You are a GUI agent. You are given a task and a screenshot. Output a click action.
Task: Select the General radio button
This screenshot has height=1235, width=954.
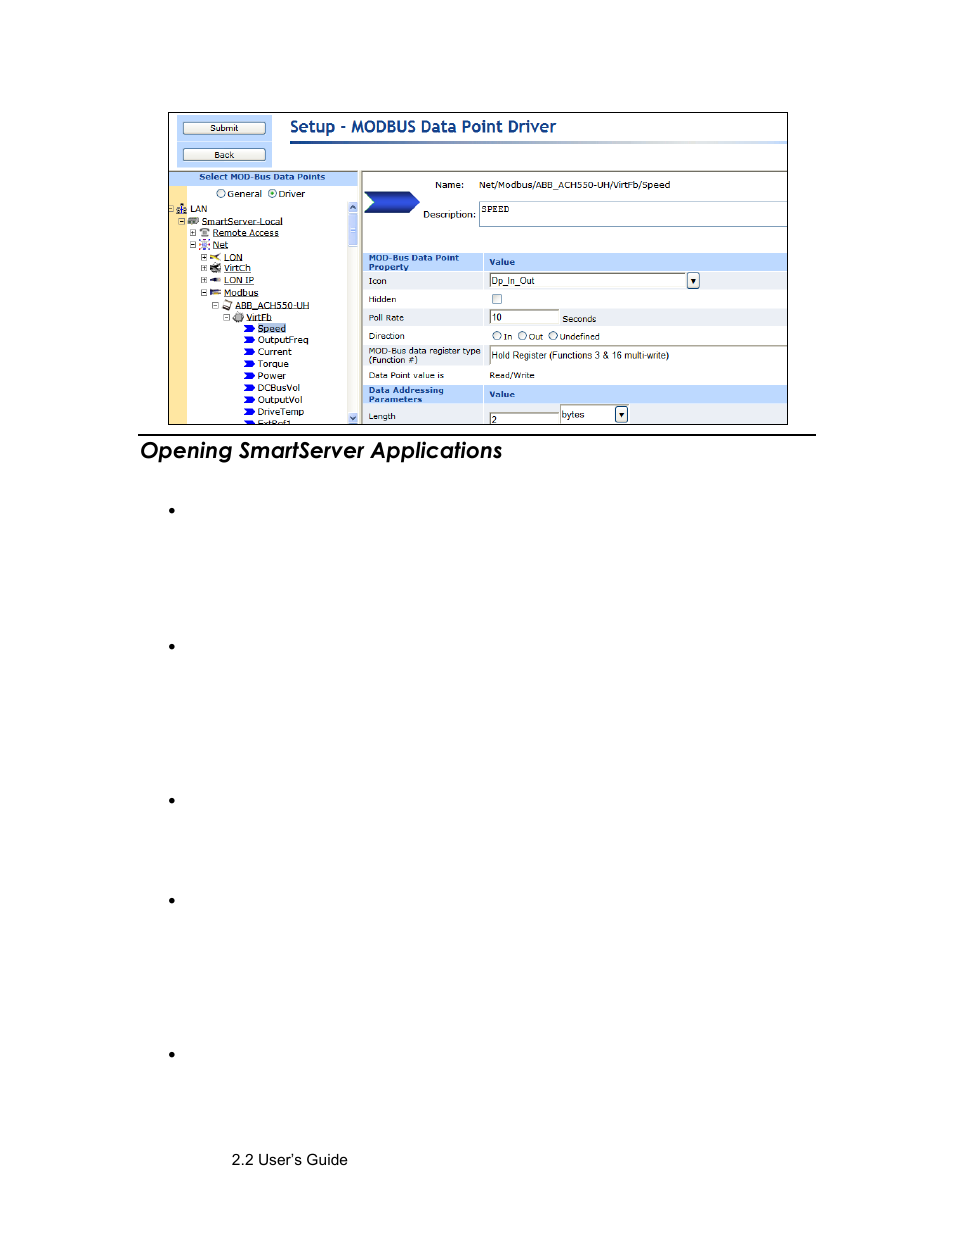[221, 194]
